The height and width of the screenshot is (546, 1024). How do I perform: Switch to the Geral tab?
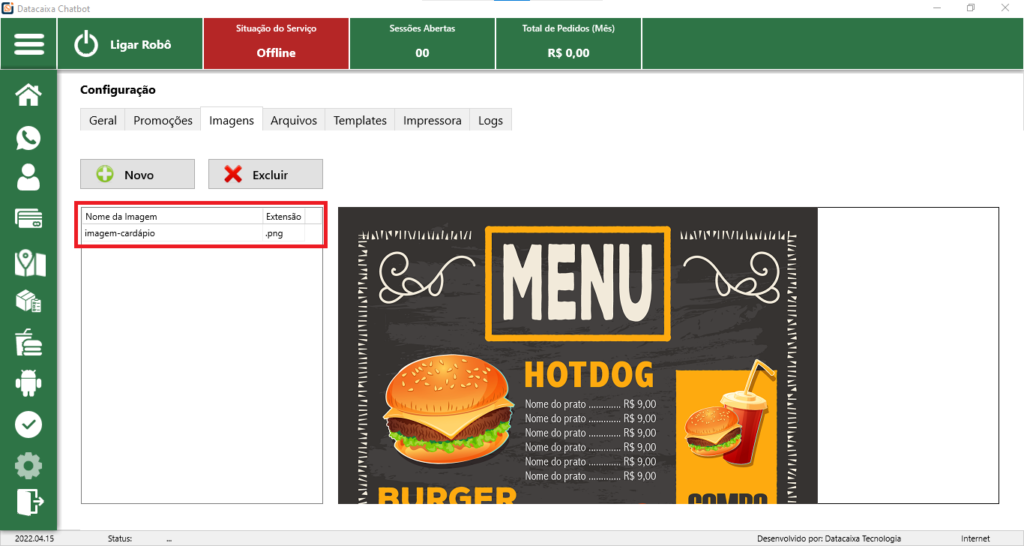(102, 120)
